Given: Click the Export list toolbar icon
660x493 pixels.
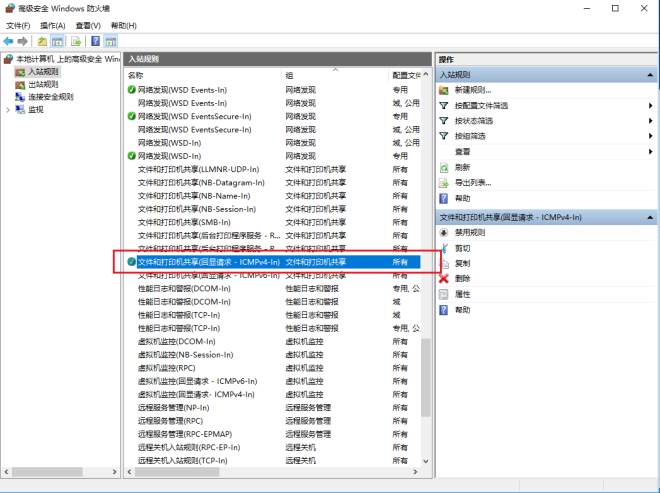Looking at the screenshot, I should [76, 41].
